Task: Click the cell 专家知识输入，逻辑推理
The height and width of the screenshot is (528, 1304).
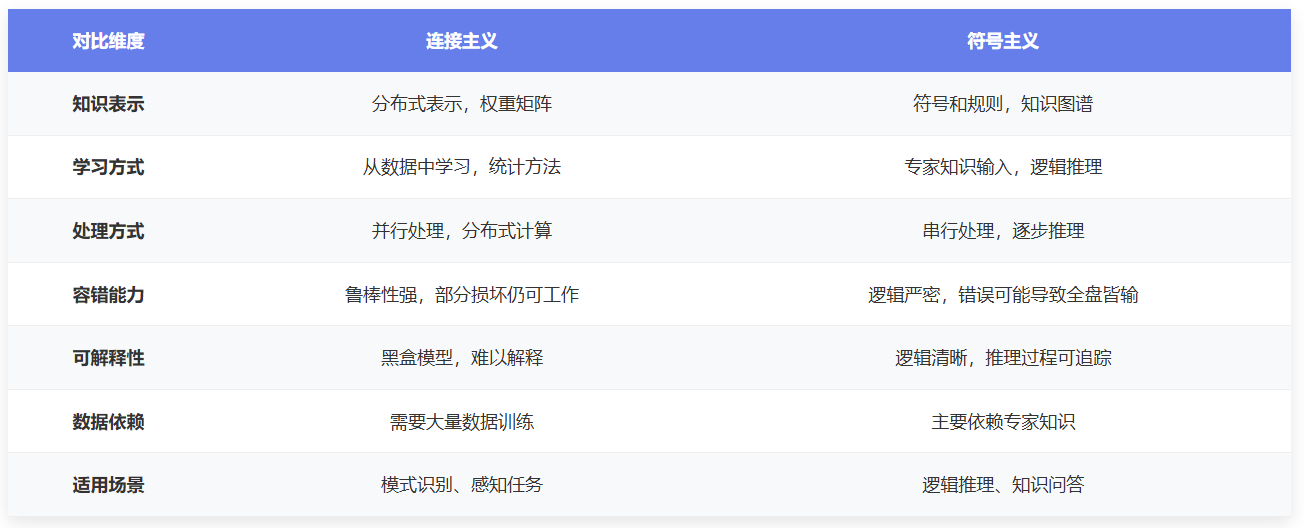Action: click(1003, 167)
